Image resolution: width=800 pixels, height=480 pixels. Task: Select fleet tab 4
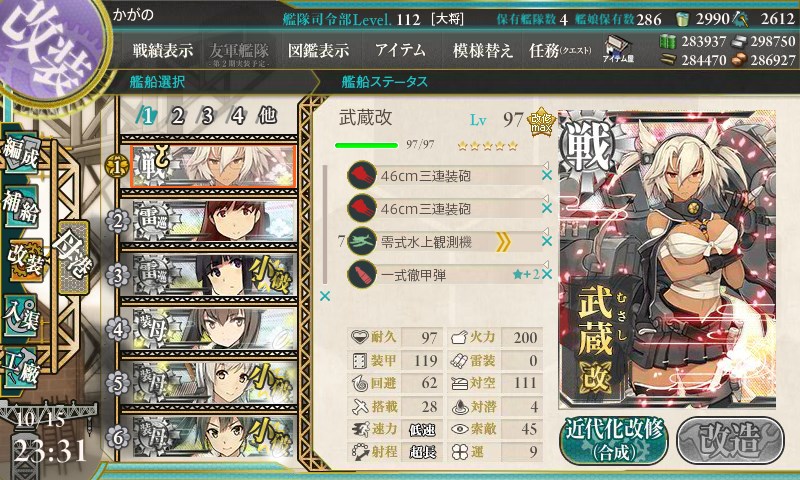coord(237,116)
